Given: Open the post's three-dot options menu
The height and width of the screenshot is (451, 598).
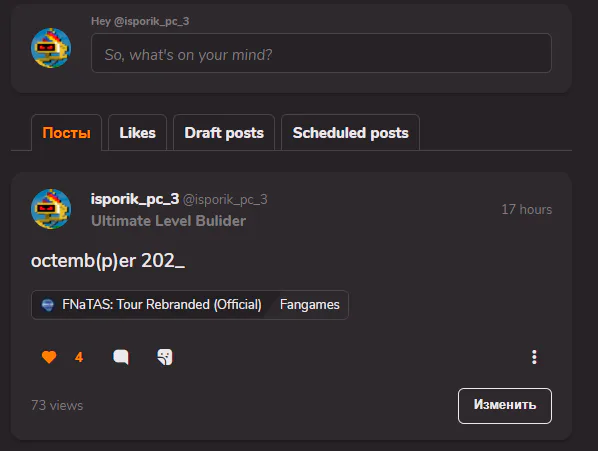Looking at the screenshot, I should 534,357.
